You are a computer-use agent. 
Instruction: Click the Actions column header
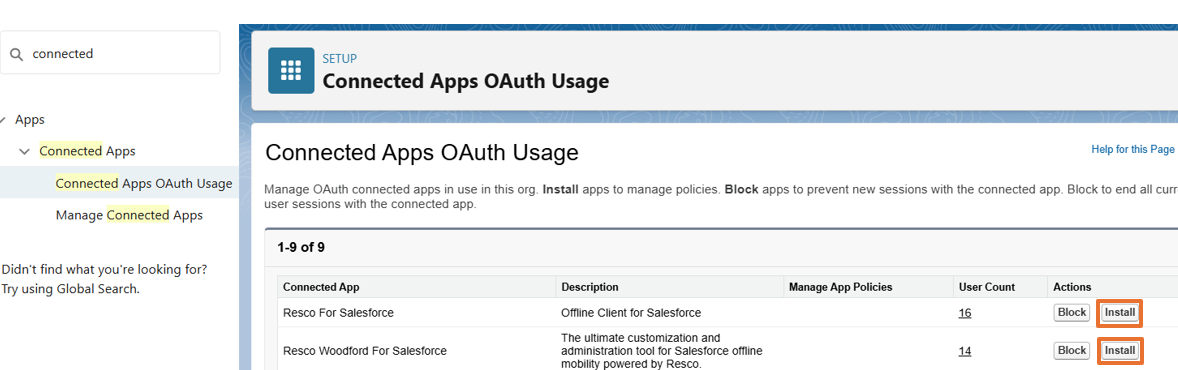pyautogui.click(x=1072, y=287)
